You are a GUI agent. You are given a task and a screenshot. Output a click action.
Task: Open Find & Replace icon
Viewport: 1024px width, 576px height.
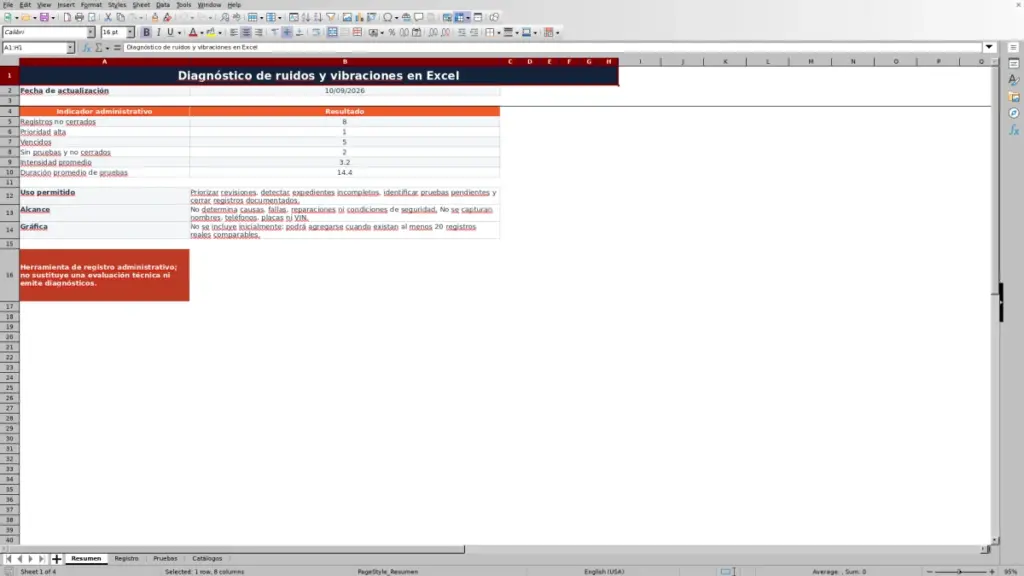point(225,18)
